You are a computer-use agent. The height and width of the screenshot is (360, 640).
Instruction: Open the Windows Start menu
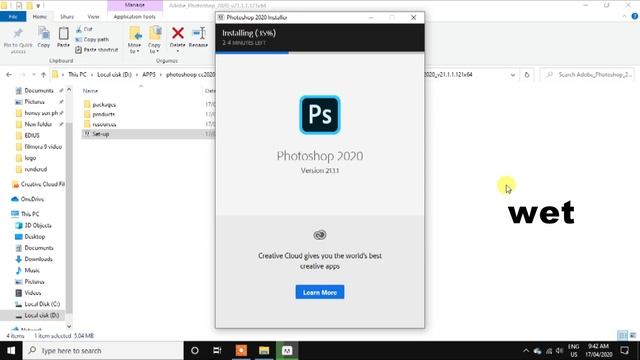11,351
